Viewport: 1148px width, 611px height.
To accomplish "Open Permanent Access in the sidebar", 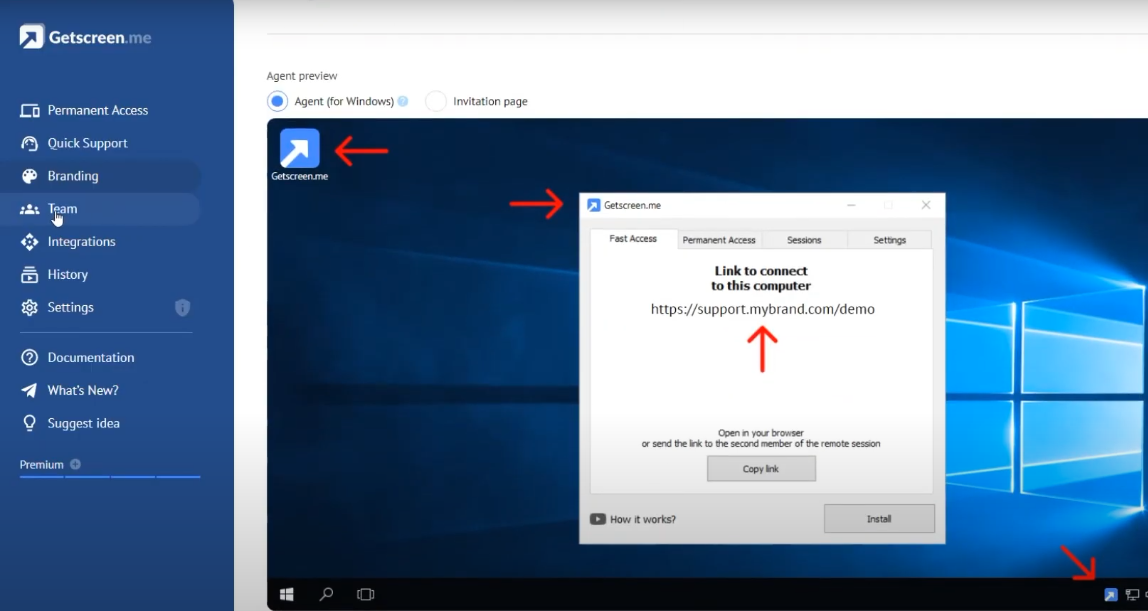I will point(97,110).
